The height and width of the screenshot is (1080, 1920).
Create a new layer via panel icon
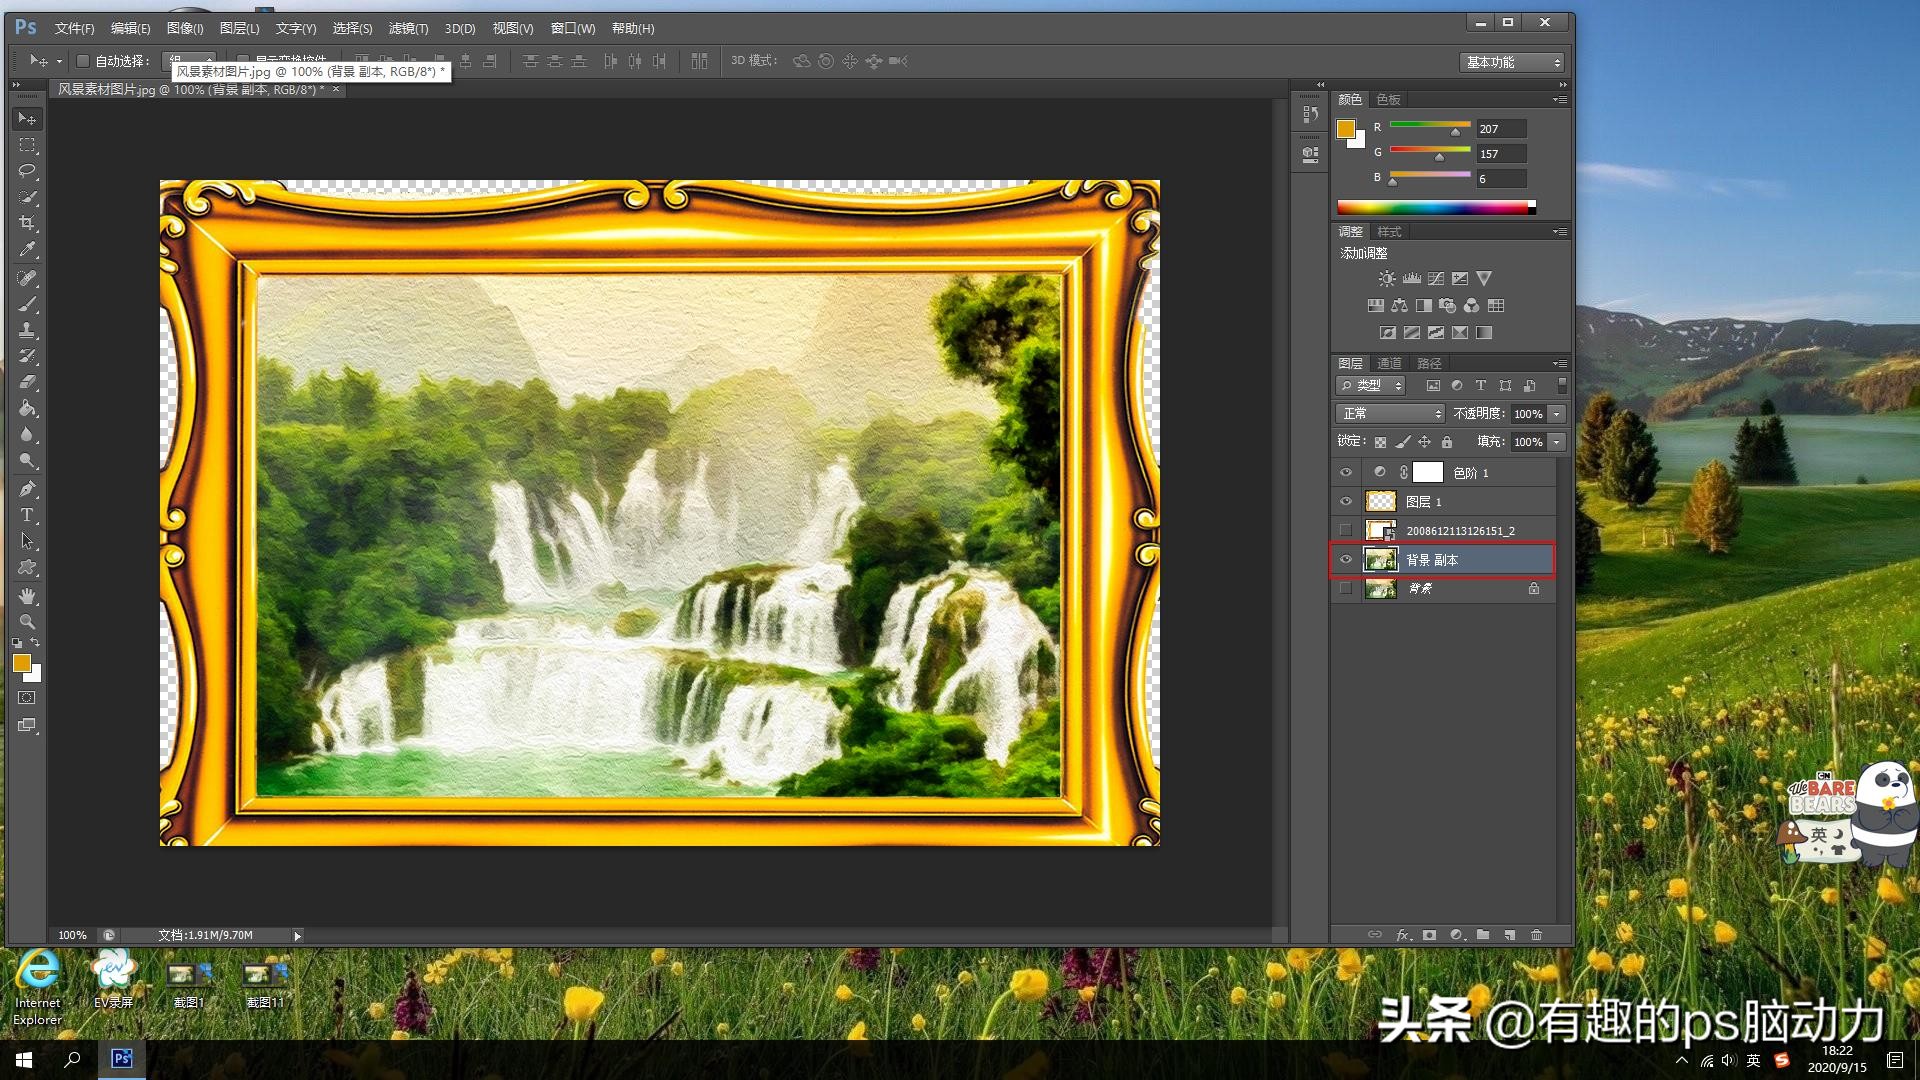pos(1509,935)
